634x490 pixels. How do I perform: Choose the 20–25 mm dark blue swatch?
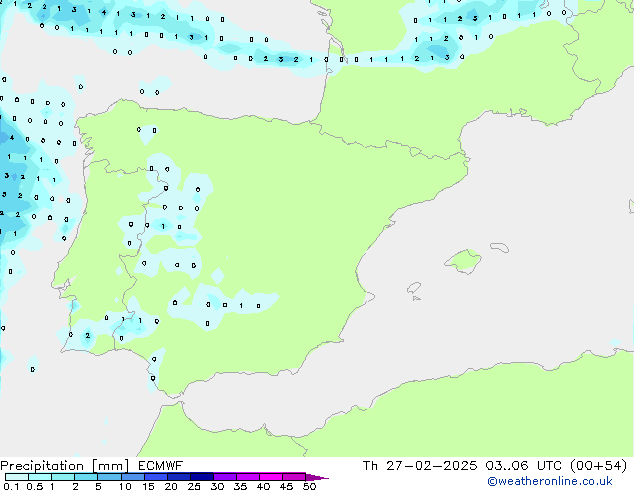point(178,477)
